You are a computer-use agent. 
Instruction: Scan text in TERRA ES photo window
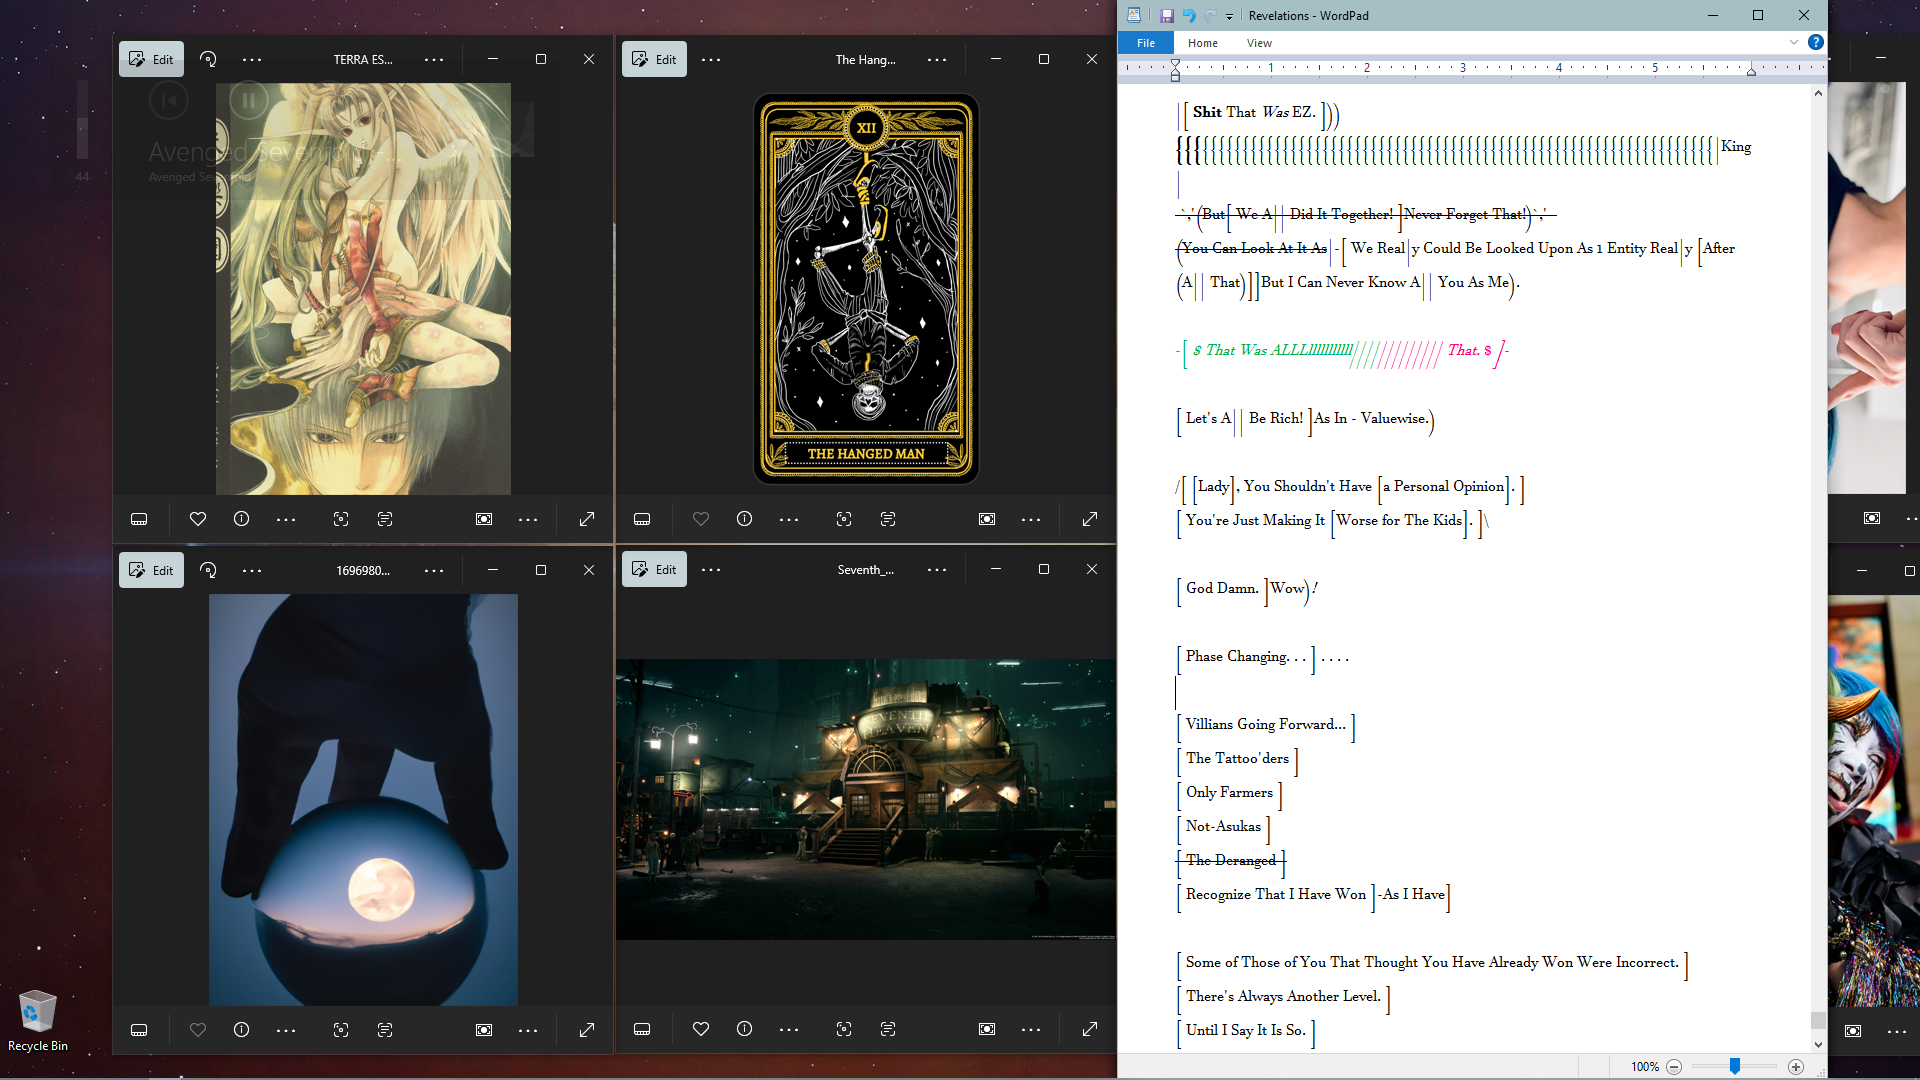pos(385,519)
